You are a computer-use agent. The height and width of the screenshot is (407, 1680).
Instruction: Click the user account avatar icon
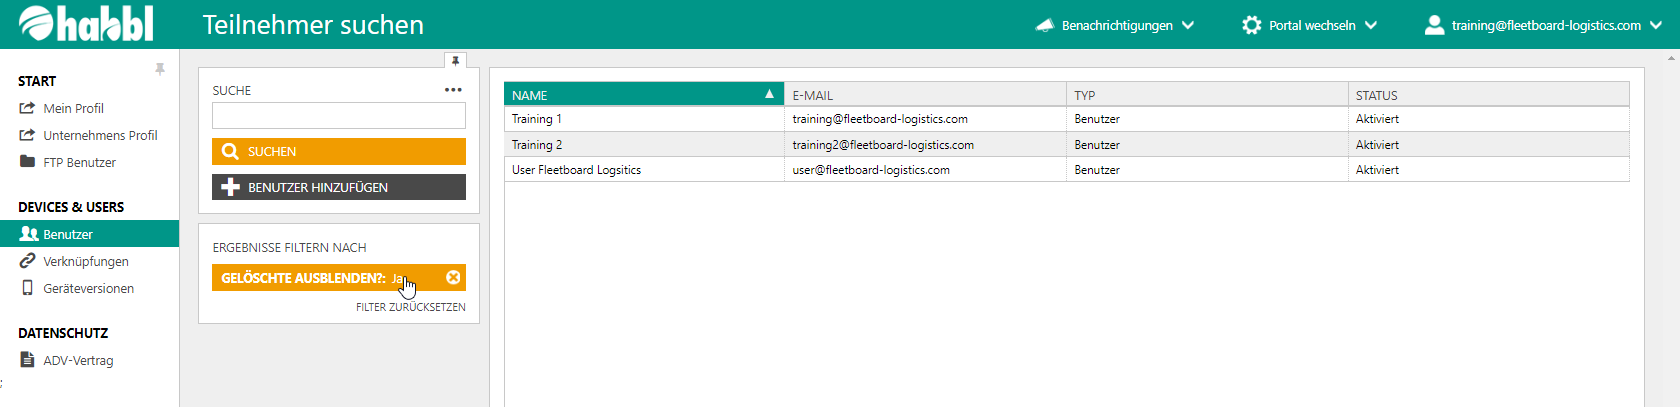coord(1434,25)
